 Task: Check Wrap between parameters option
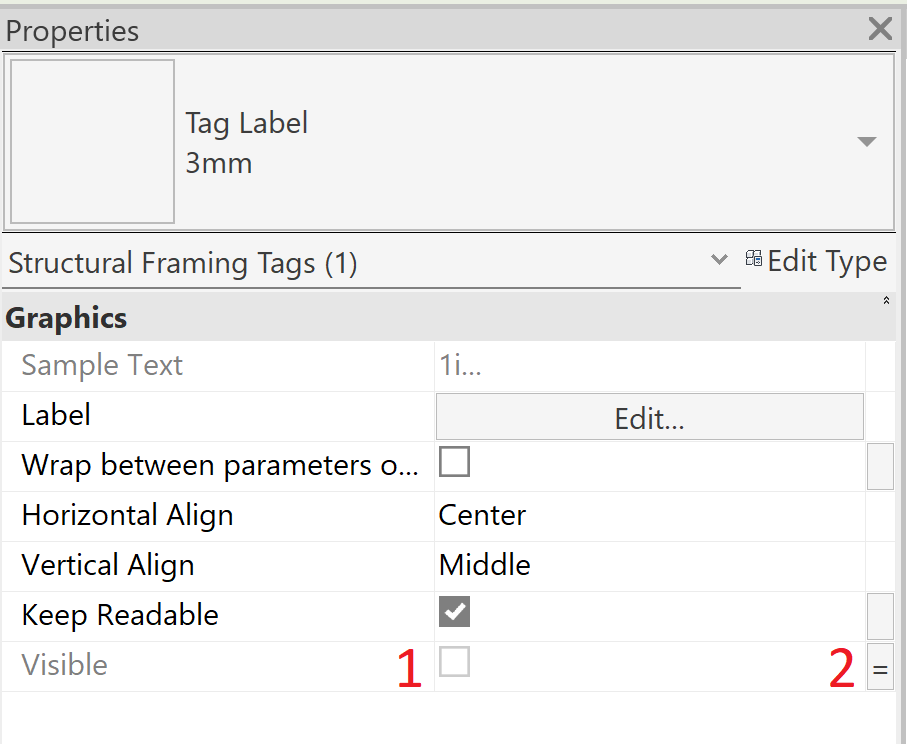pyautogui.click(x=455, y=461)
